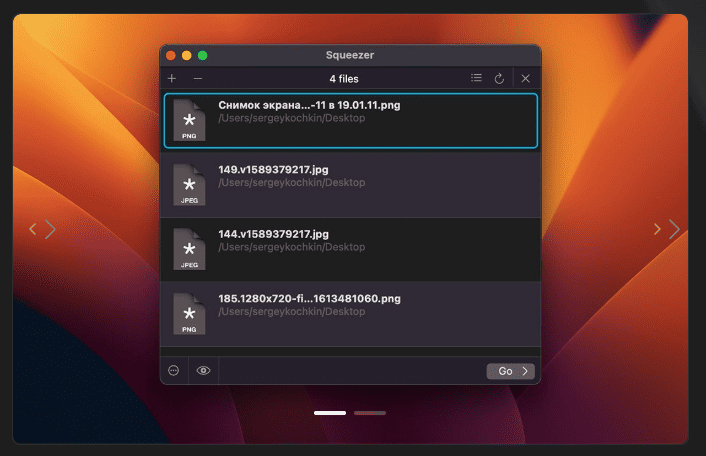
Task: Click path under 144.v1589379217.jpg
Action: [292, 247]
